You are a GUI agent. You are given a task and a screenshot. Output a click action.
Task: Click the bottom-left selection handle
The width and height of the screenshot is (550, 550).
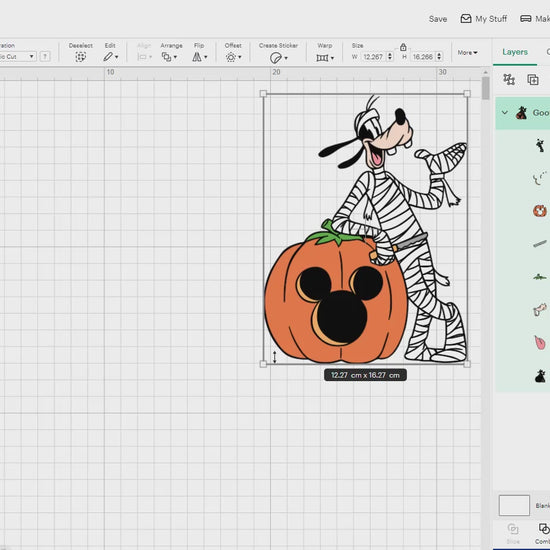(263, 364)
